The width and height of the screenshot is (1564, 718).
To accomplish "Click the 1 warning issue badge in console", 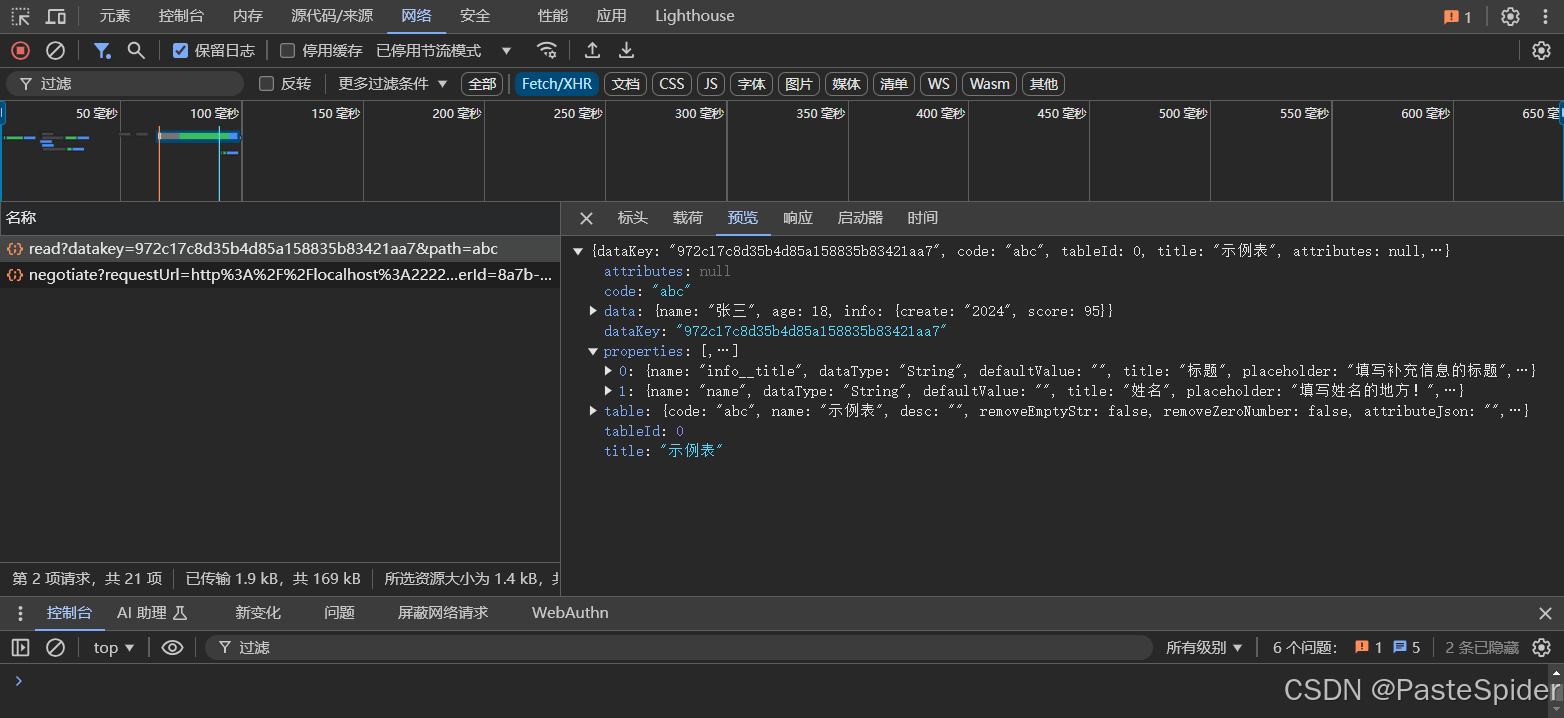I will (x=1368, y=648).
